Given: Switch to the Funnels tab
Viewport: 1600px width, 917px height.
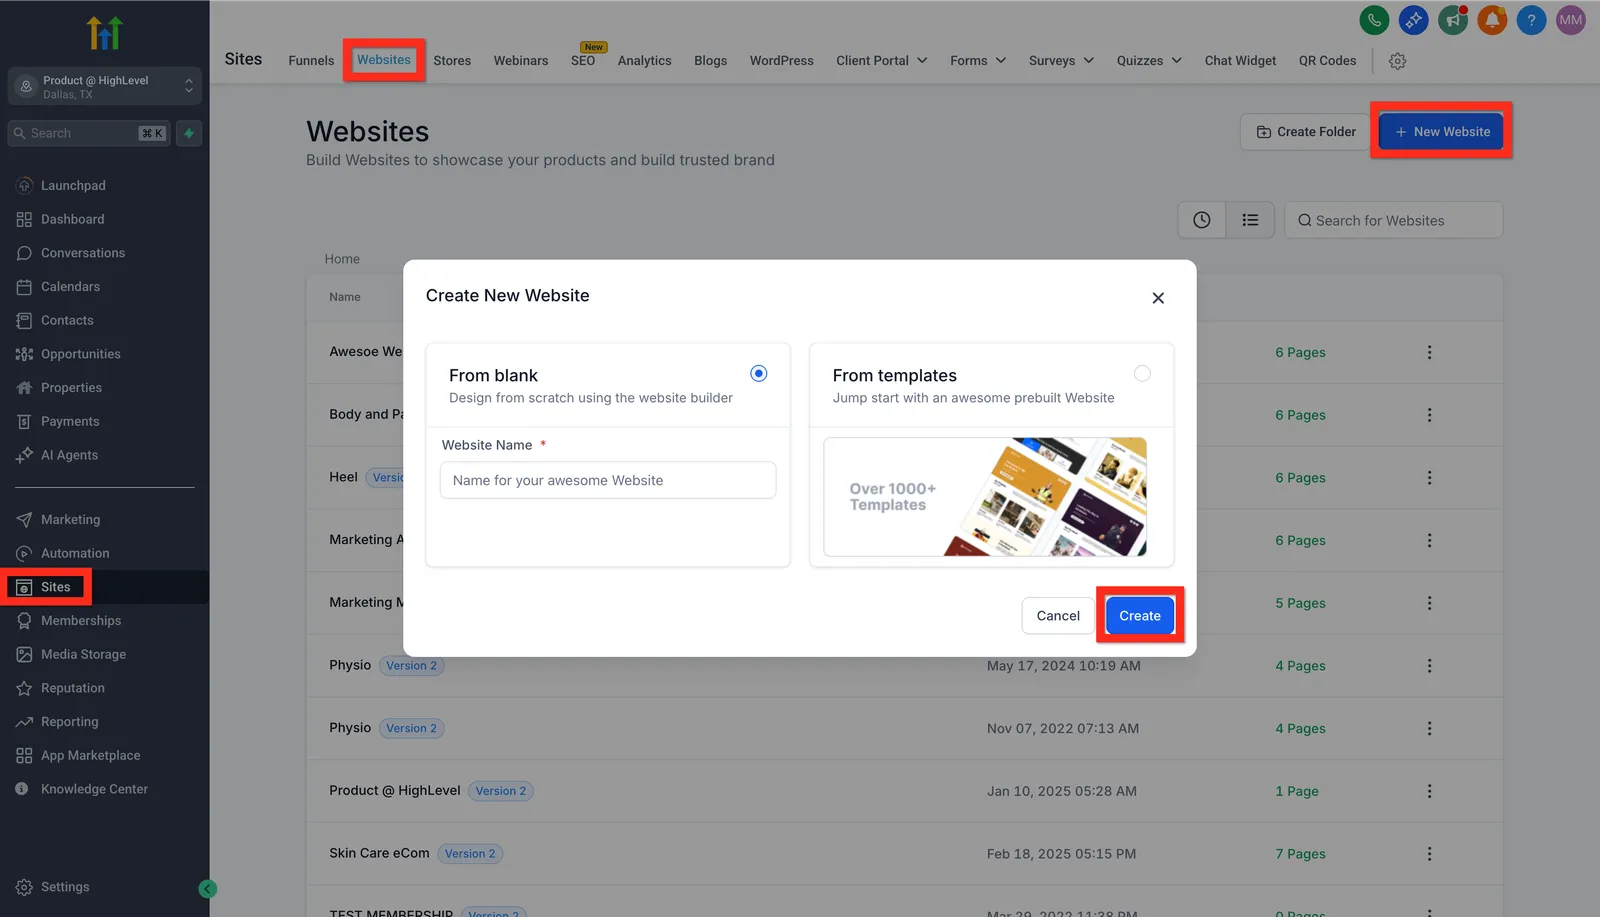Looking at the screenshot, I should click(311, 61).
